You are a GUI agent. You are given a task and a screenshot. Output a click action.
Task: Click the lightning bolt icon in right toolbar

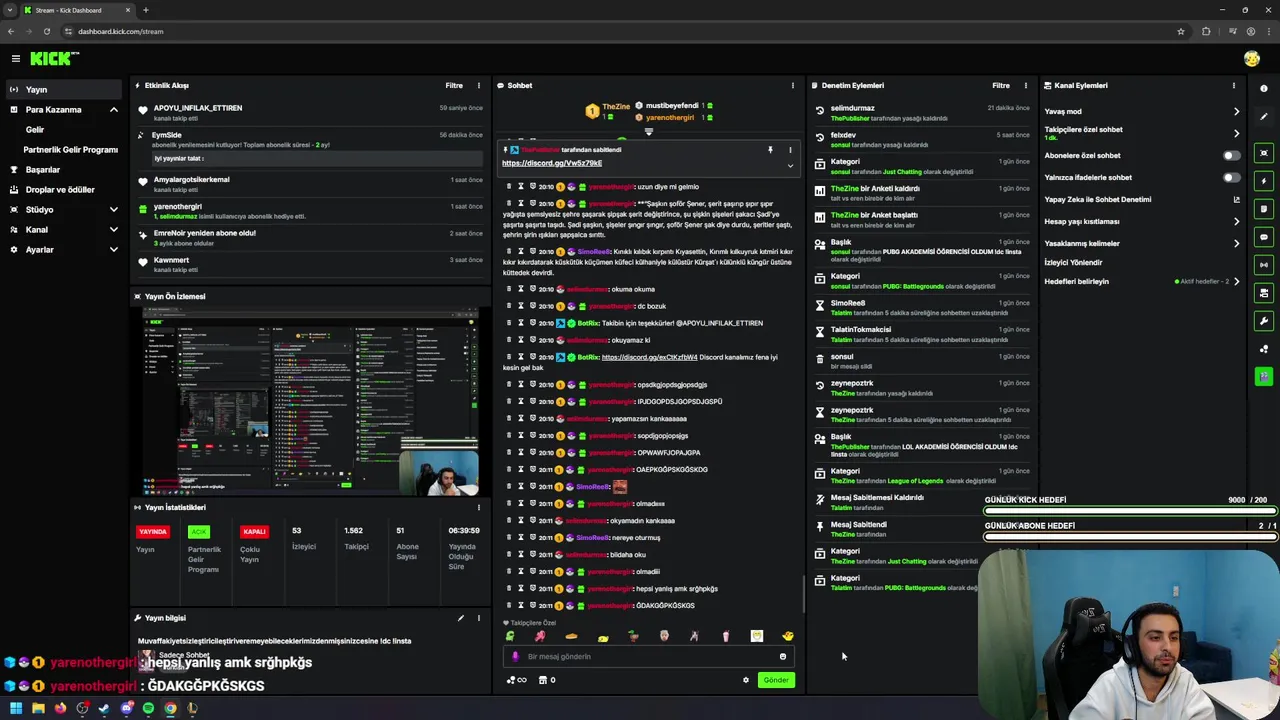pos(1264,181)
